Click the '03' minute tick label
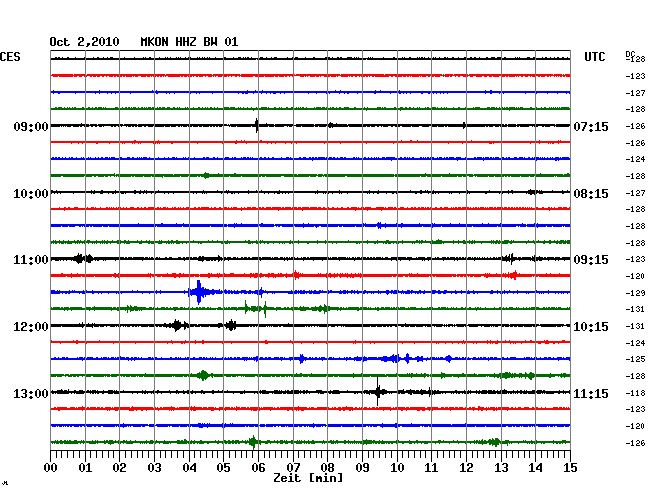 point(155,467)
